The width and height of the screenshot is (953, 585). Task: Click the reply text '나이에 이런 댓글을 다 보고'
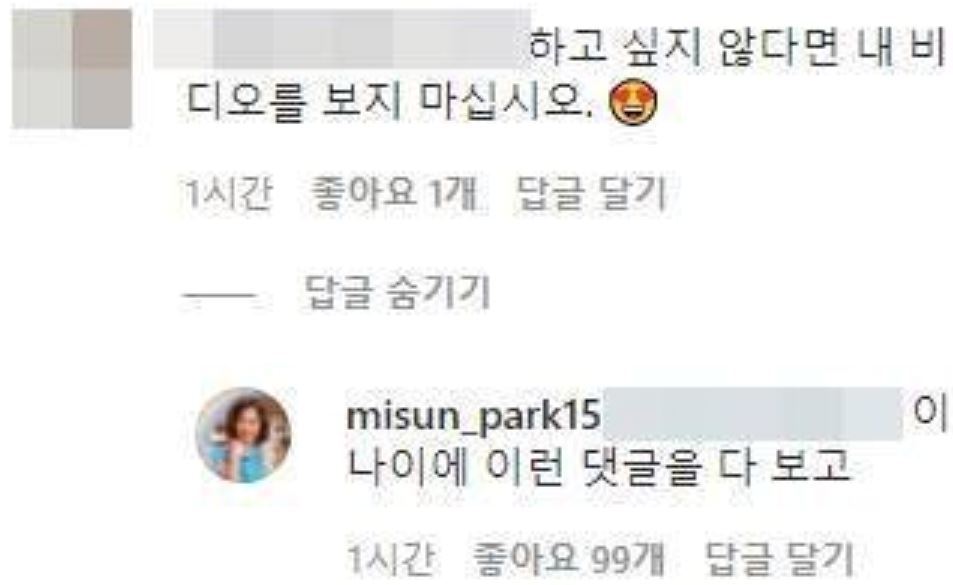(x=598, y=468)
